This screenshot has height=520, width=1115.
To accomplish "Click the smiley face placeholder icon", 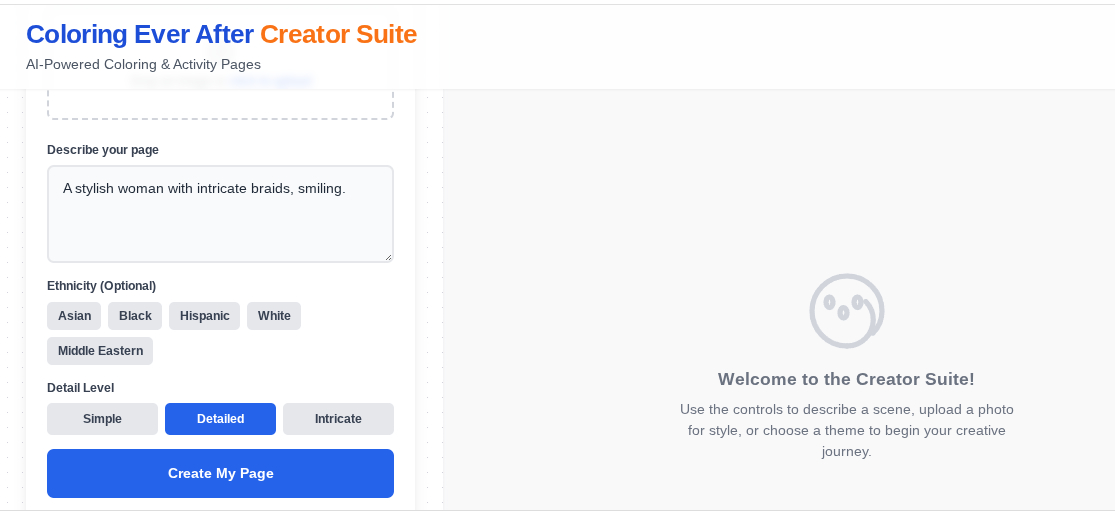I will (846, 310).
